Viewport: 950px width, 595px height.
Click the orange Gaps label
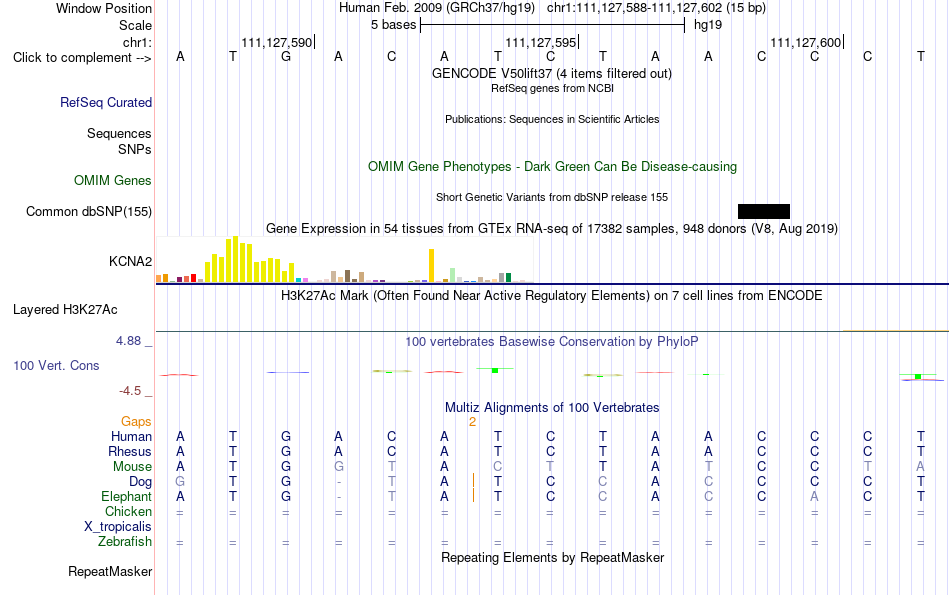click(x=136, y=421)
